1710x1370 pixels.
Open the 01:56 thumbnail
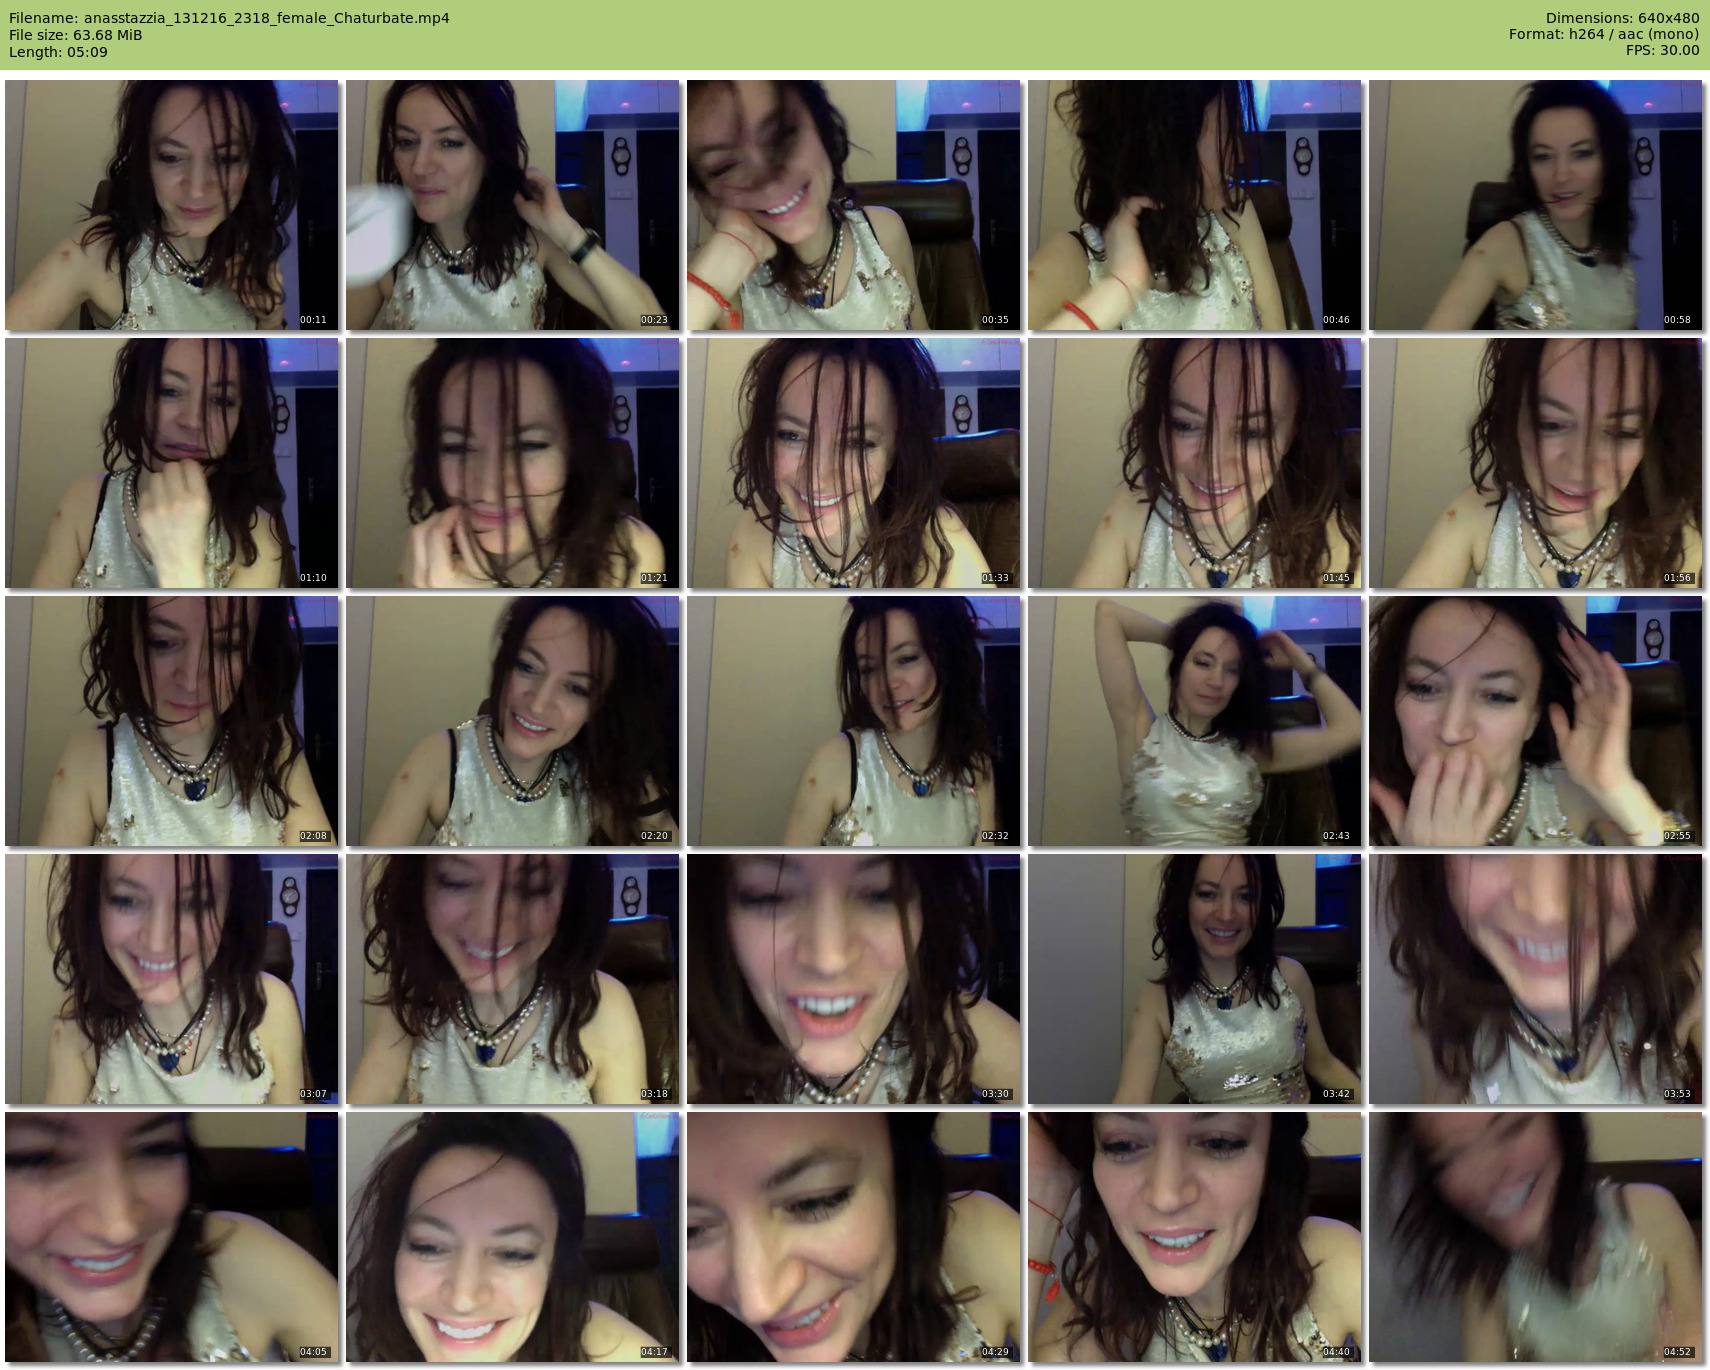click(x=1536, y=463)
